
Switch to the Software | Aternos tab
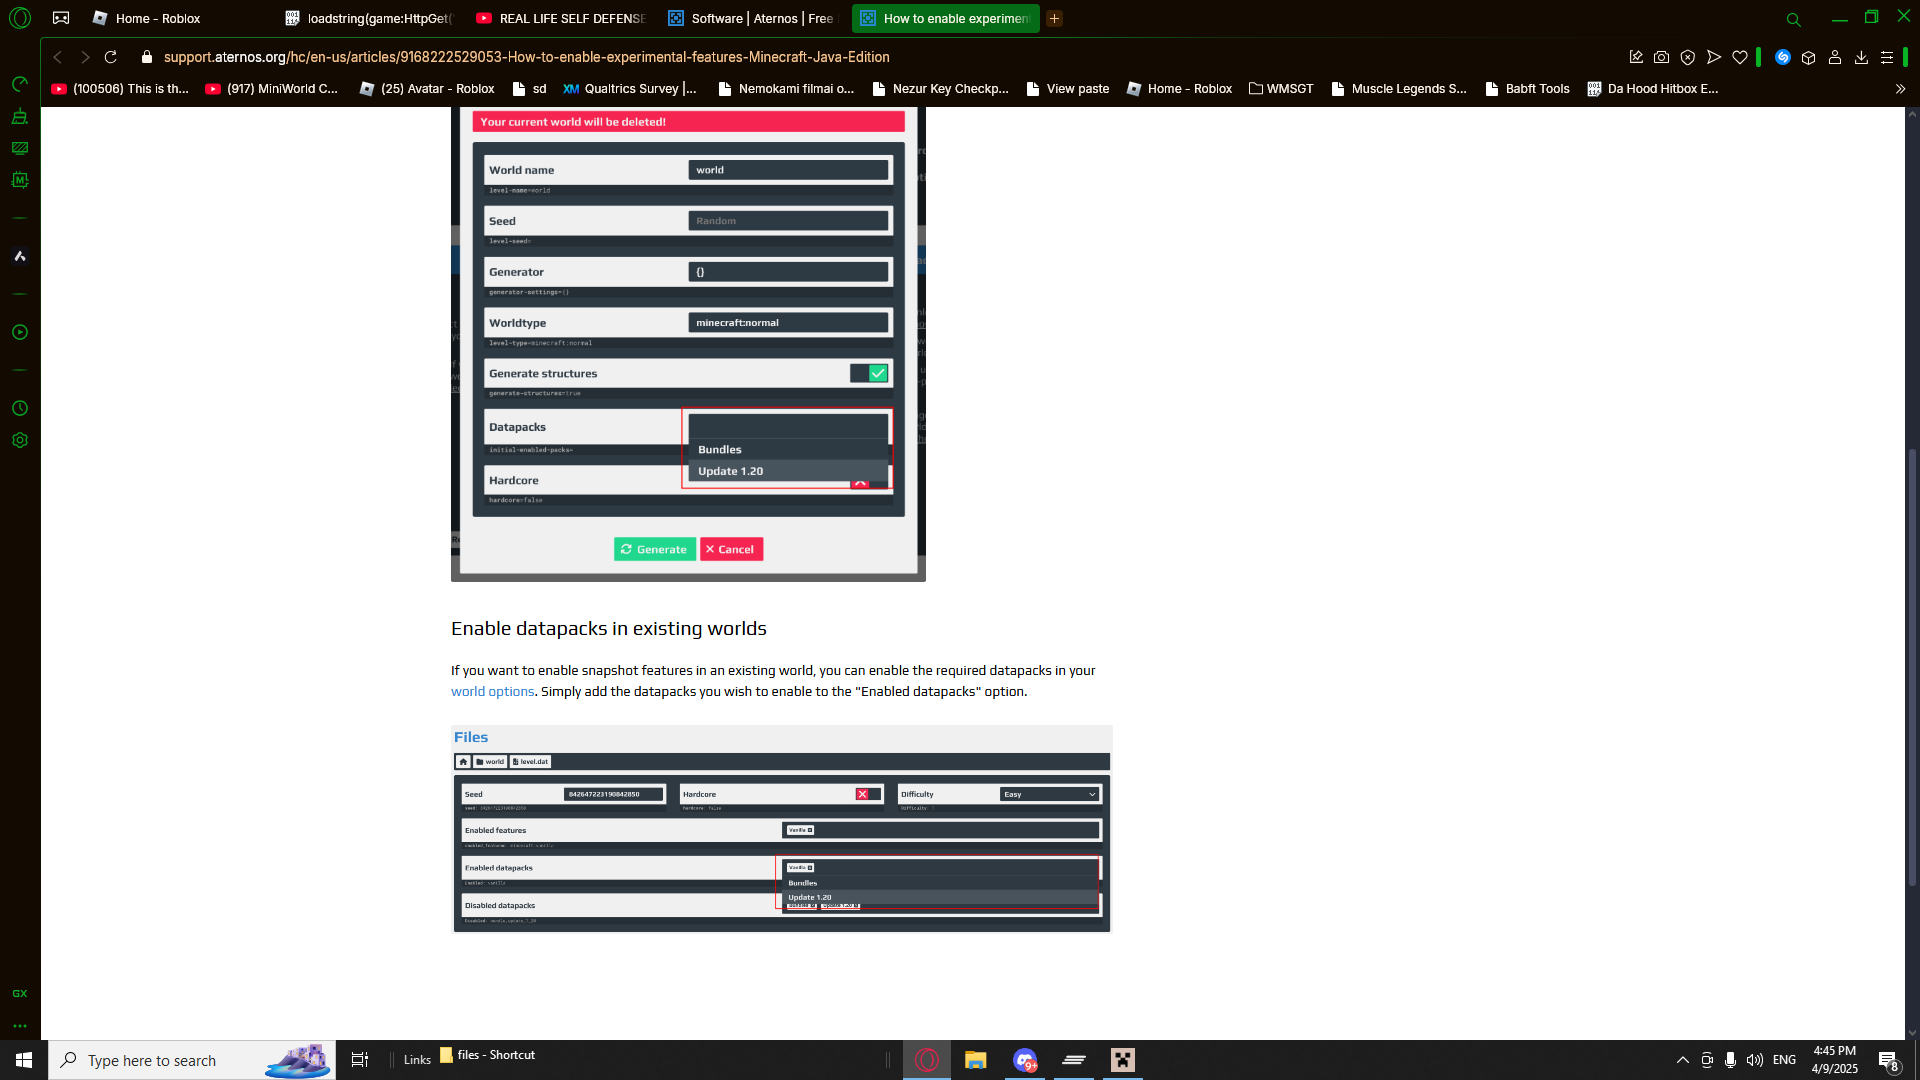(754, 18)
